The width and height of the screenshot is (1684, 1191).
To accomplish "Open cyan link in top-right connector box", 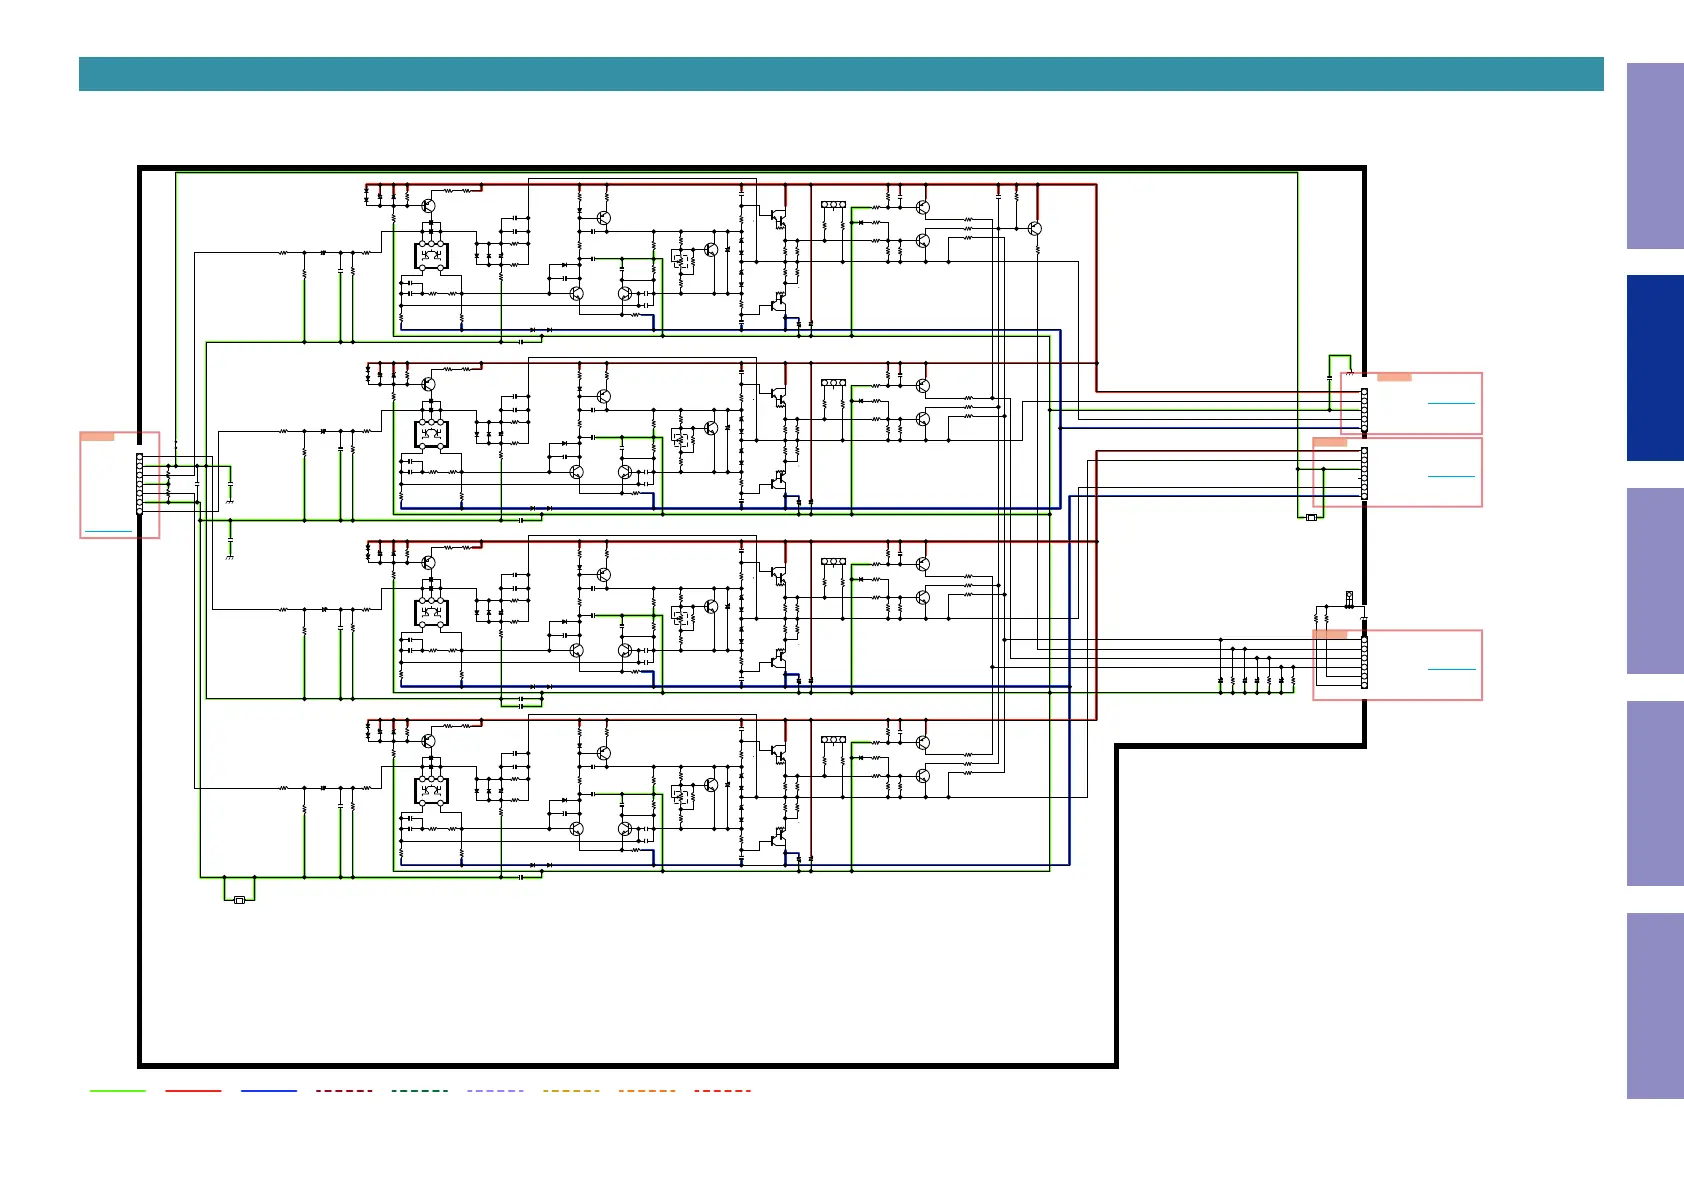I will pos(1451,403).
